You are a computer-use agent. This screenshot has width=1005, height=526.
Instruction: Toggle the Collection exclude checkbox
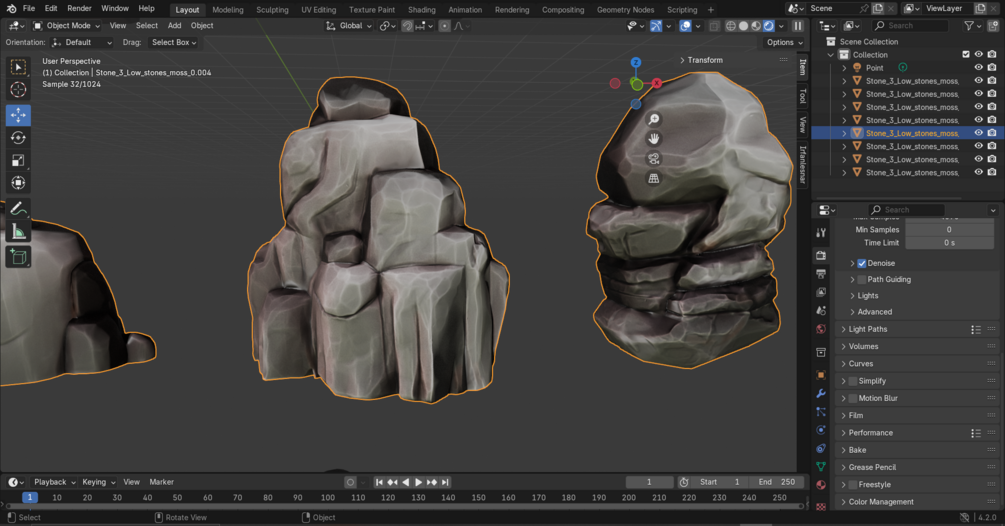[966, 54]
